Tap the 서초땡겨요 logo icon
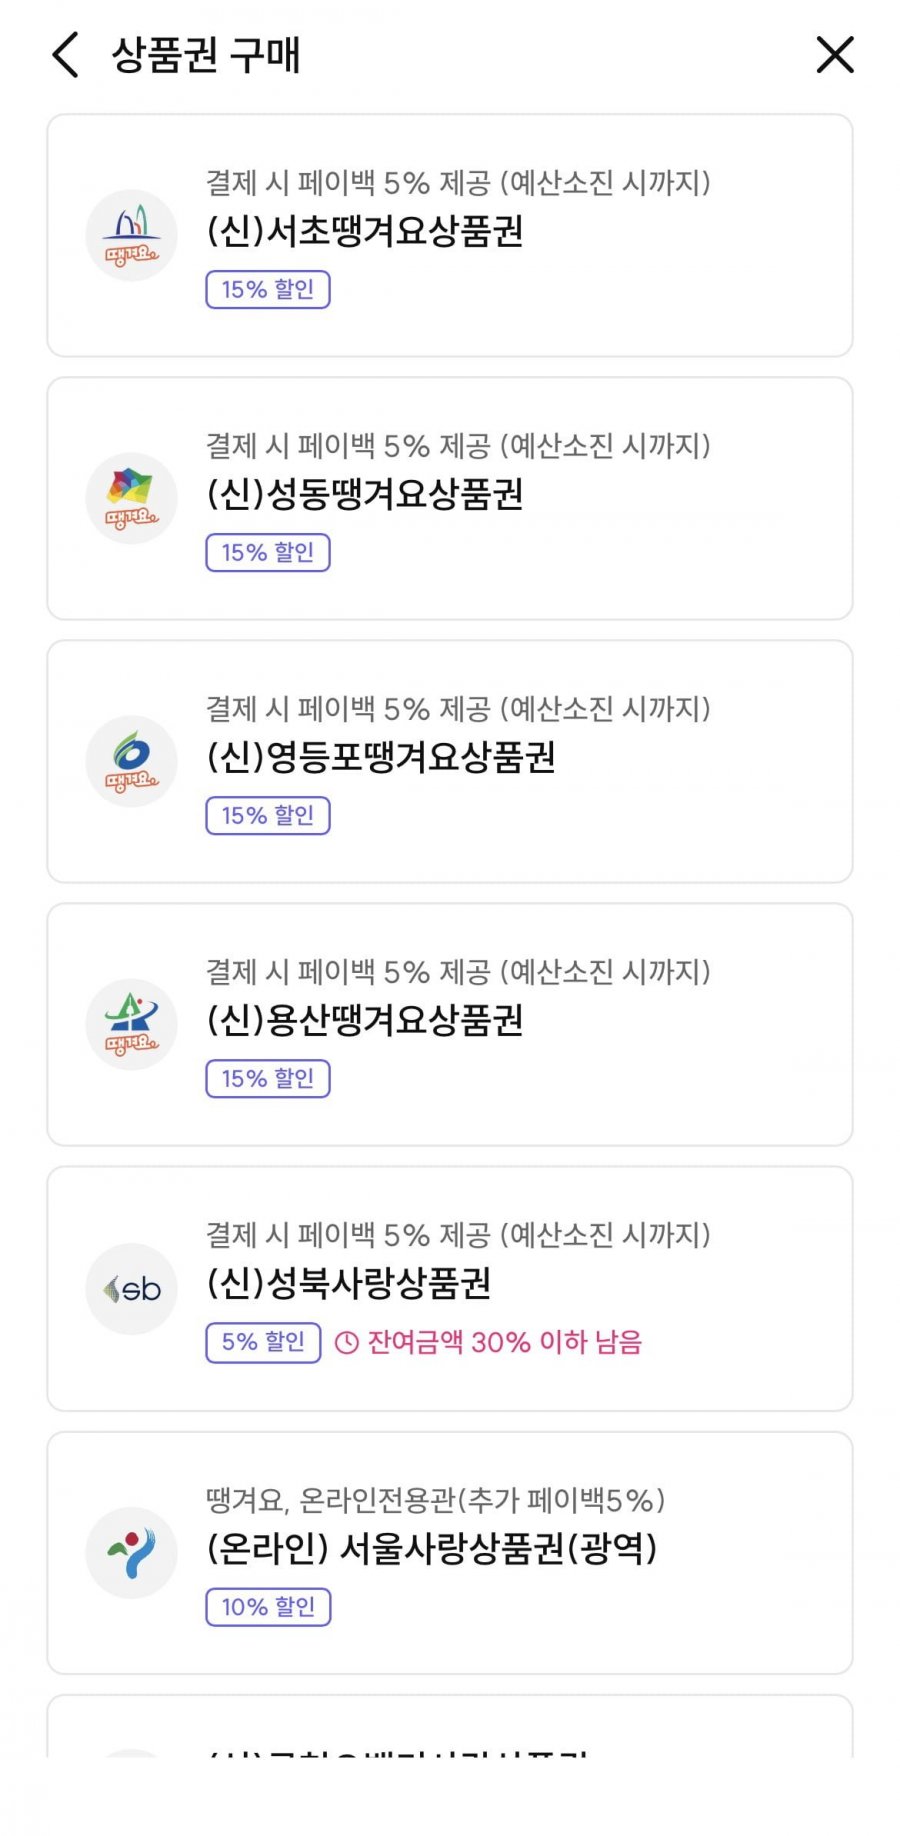 click(x=131, y=235)
